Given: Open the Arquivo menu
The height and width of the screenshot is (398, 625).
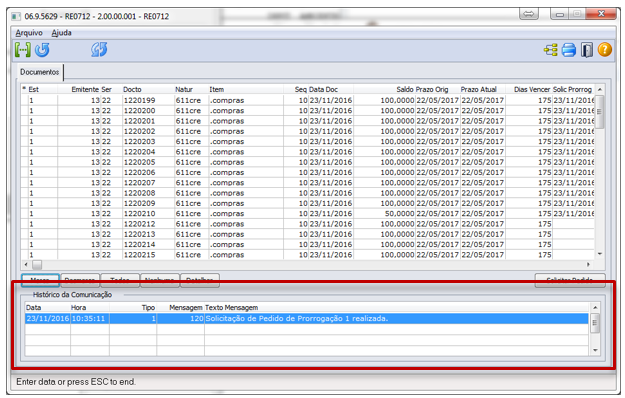Looking at the screenshot, I should (x=29, y=33).
